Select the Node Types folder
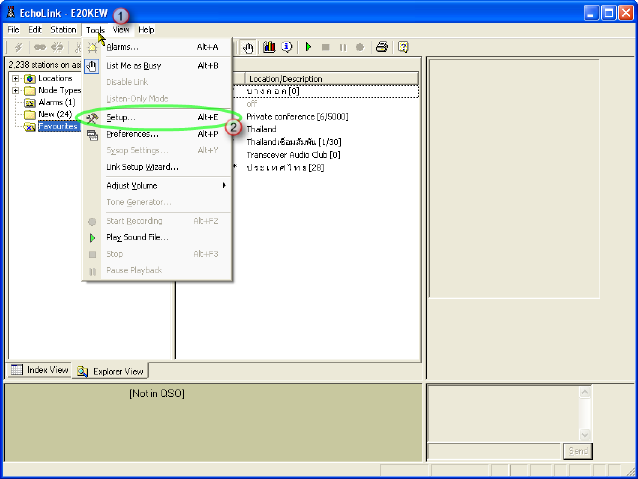This screenshot has width=638, height=479. tap(59, 90)
